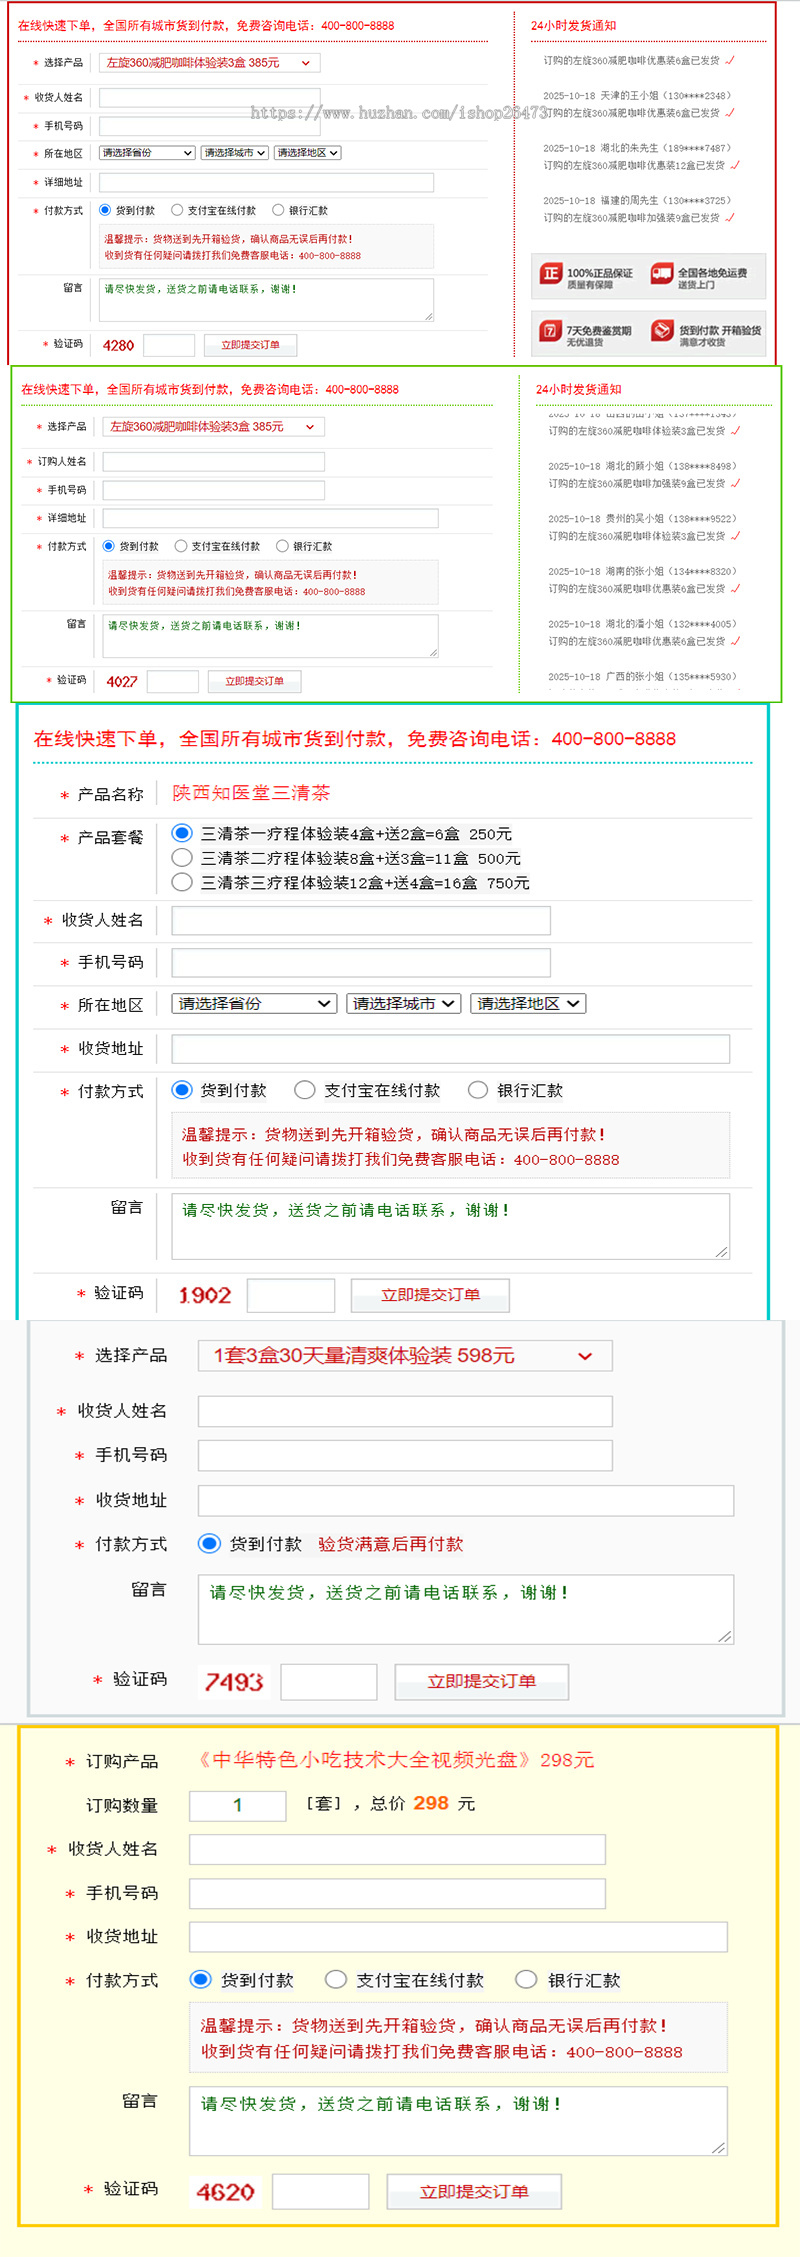
Task: Click 《中华特色小吃技术大全视频光盘》298元 text
Action: (393, 1760)
